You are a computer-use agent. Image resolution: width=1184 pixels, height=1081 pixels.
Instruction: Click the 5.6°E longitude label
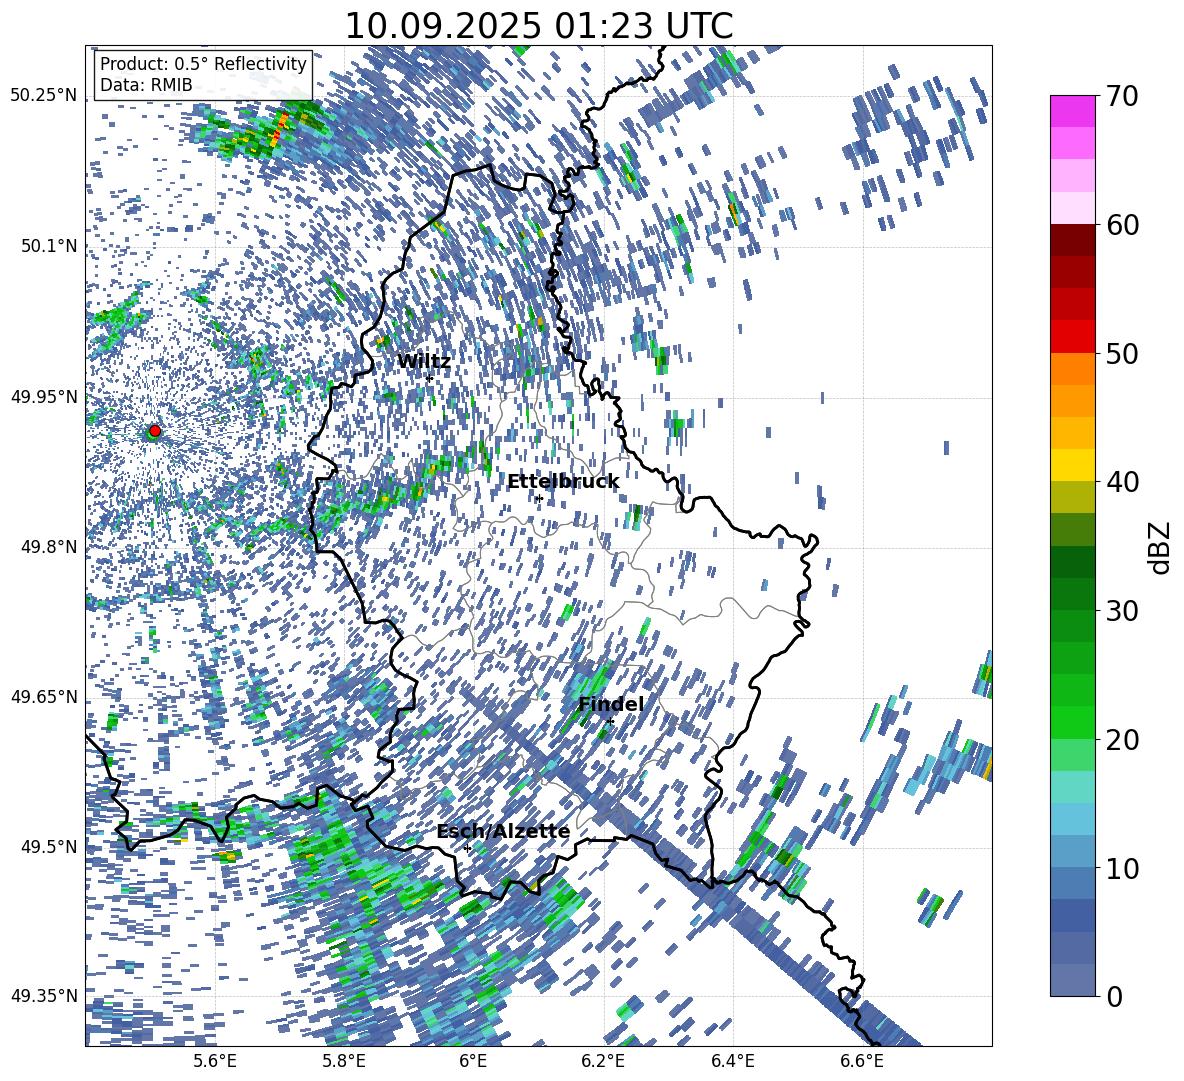click(x=215, y=1061)
